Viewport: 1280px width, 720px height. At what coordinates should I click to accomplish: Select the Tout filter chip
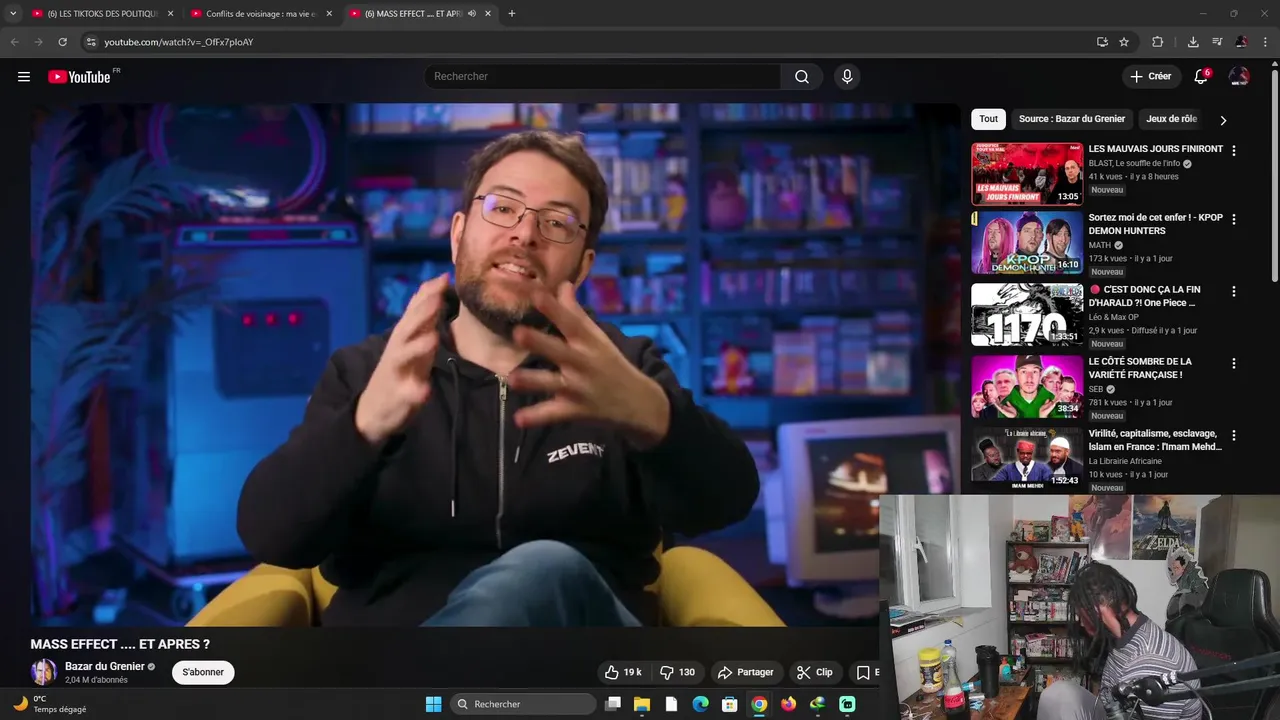[988, 119]
